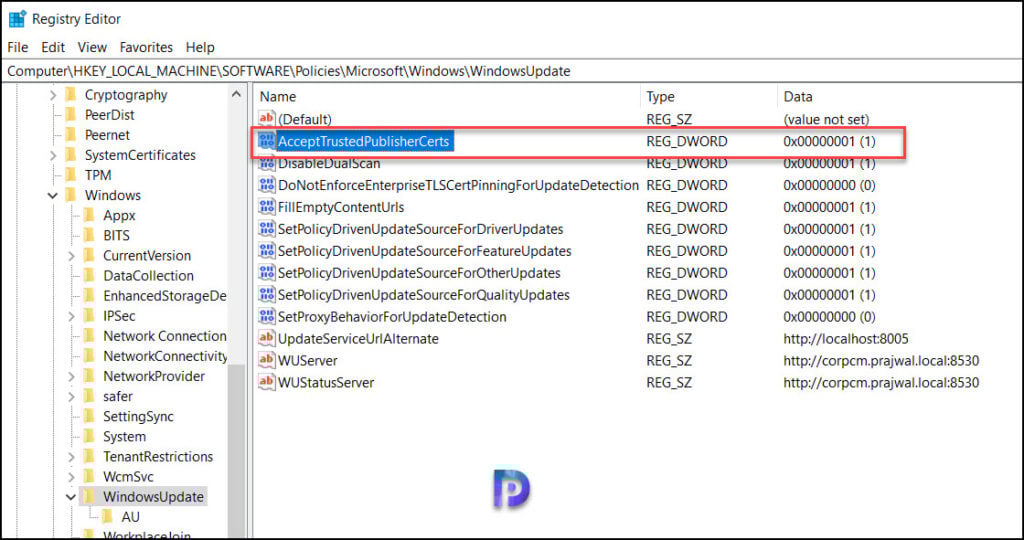Image resolution: width=1024 pixels, height=540 pixels.
Task: Expand the TenantRestrictions key
Action: (72, 457)
